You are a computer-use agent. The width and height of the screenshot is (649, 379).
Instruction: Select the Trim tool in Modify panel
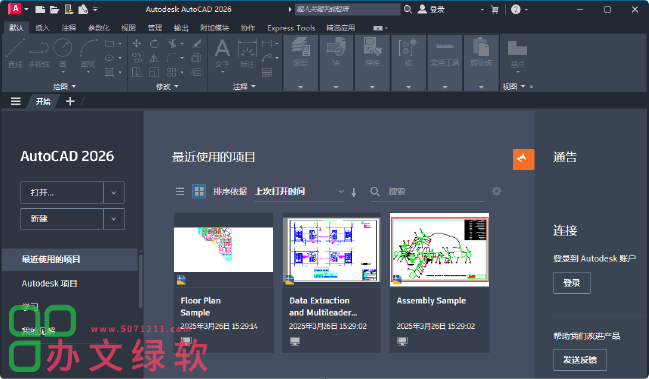point(172,43)
